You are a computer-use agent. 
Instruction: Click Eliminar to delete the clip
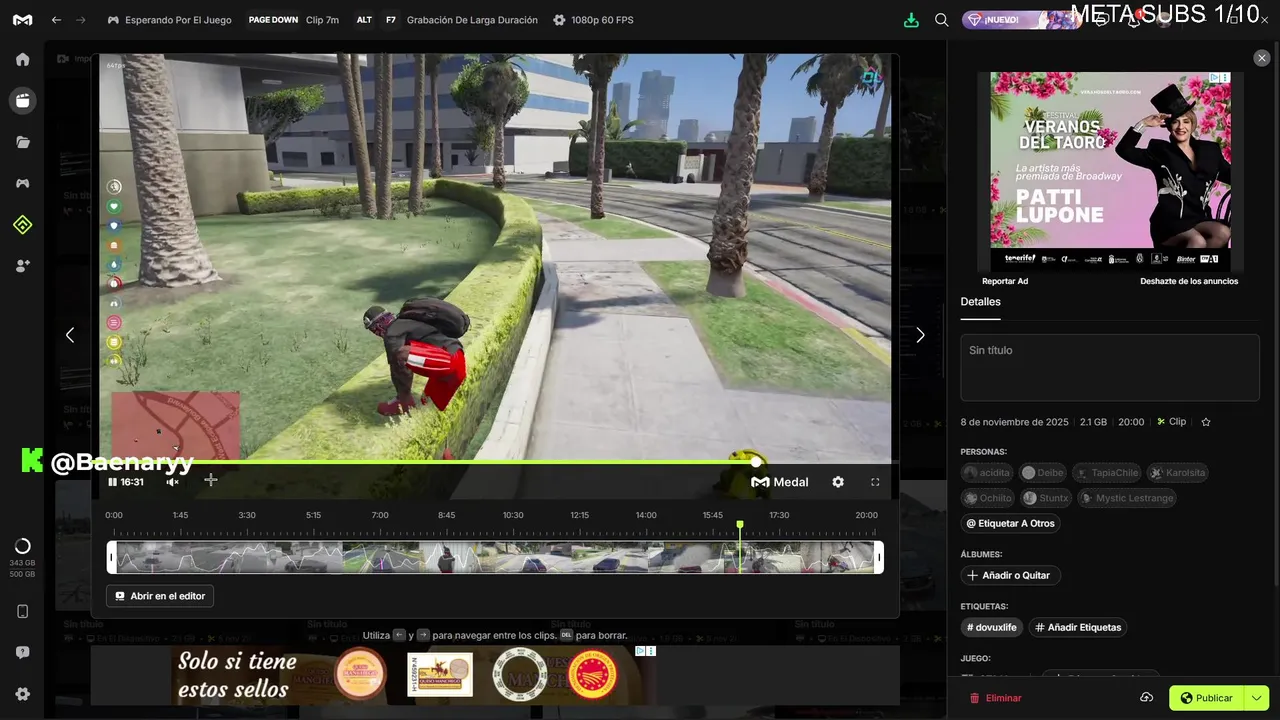pyautogui.click(x=996, y=698)
